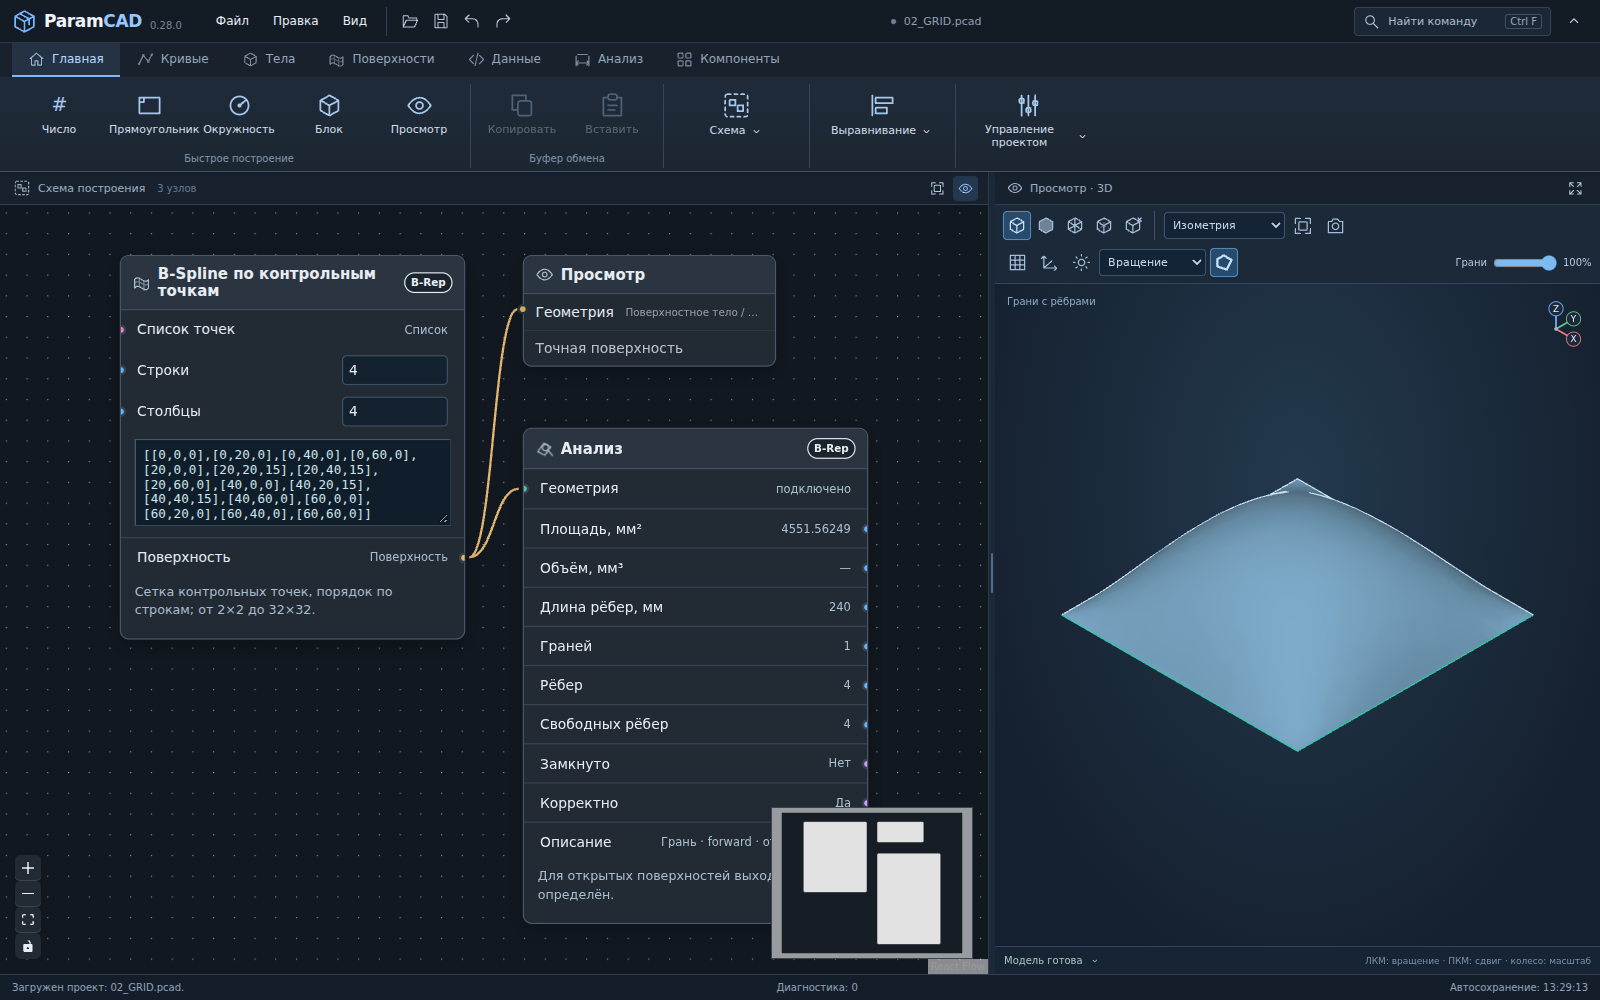The height and width of the screenshot is (1000, 1600).
Task: Click the Число quick-build tool
Action: coord(59,114)
